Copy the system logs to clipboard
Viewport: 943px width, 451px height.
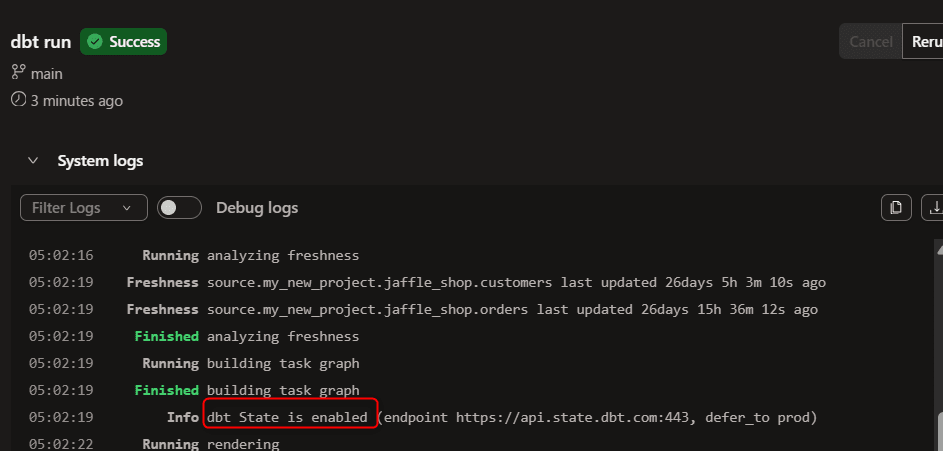point(896,208)
